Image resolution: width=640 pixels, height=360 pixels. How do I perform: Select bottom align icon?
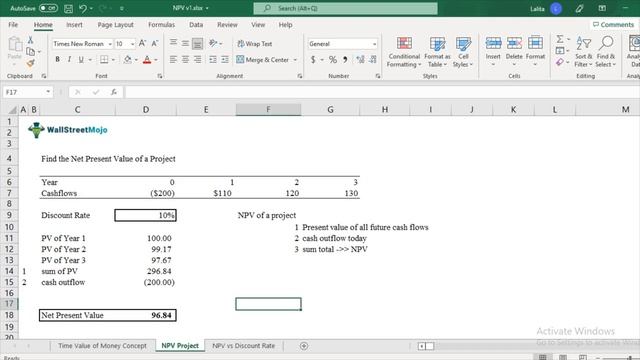tap(198, 43)
